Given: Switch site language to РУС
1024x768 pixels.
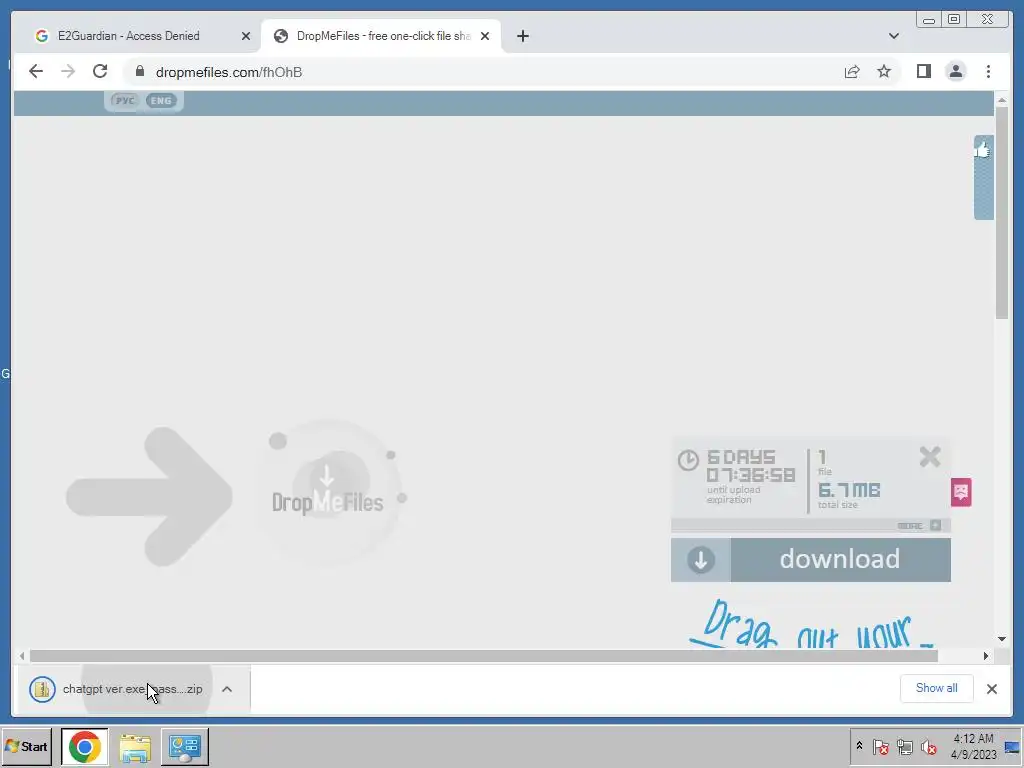Looking at the screenshot, I should pyautogui.click(x=124, y=101).
